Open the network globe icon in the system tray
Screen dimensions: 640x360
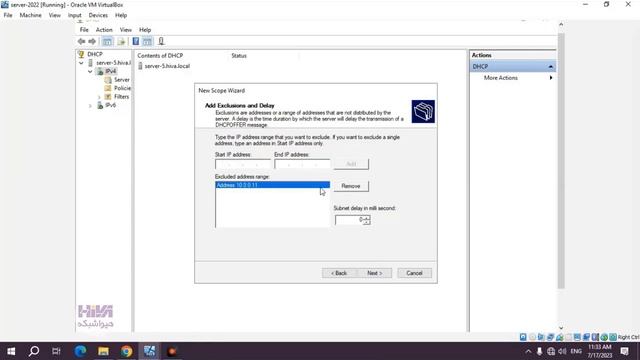pyautogui.click(x=551, y=351)
